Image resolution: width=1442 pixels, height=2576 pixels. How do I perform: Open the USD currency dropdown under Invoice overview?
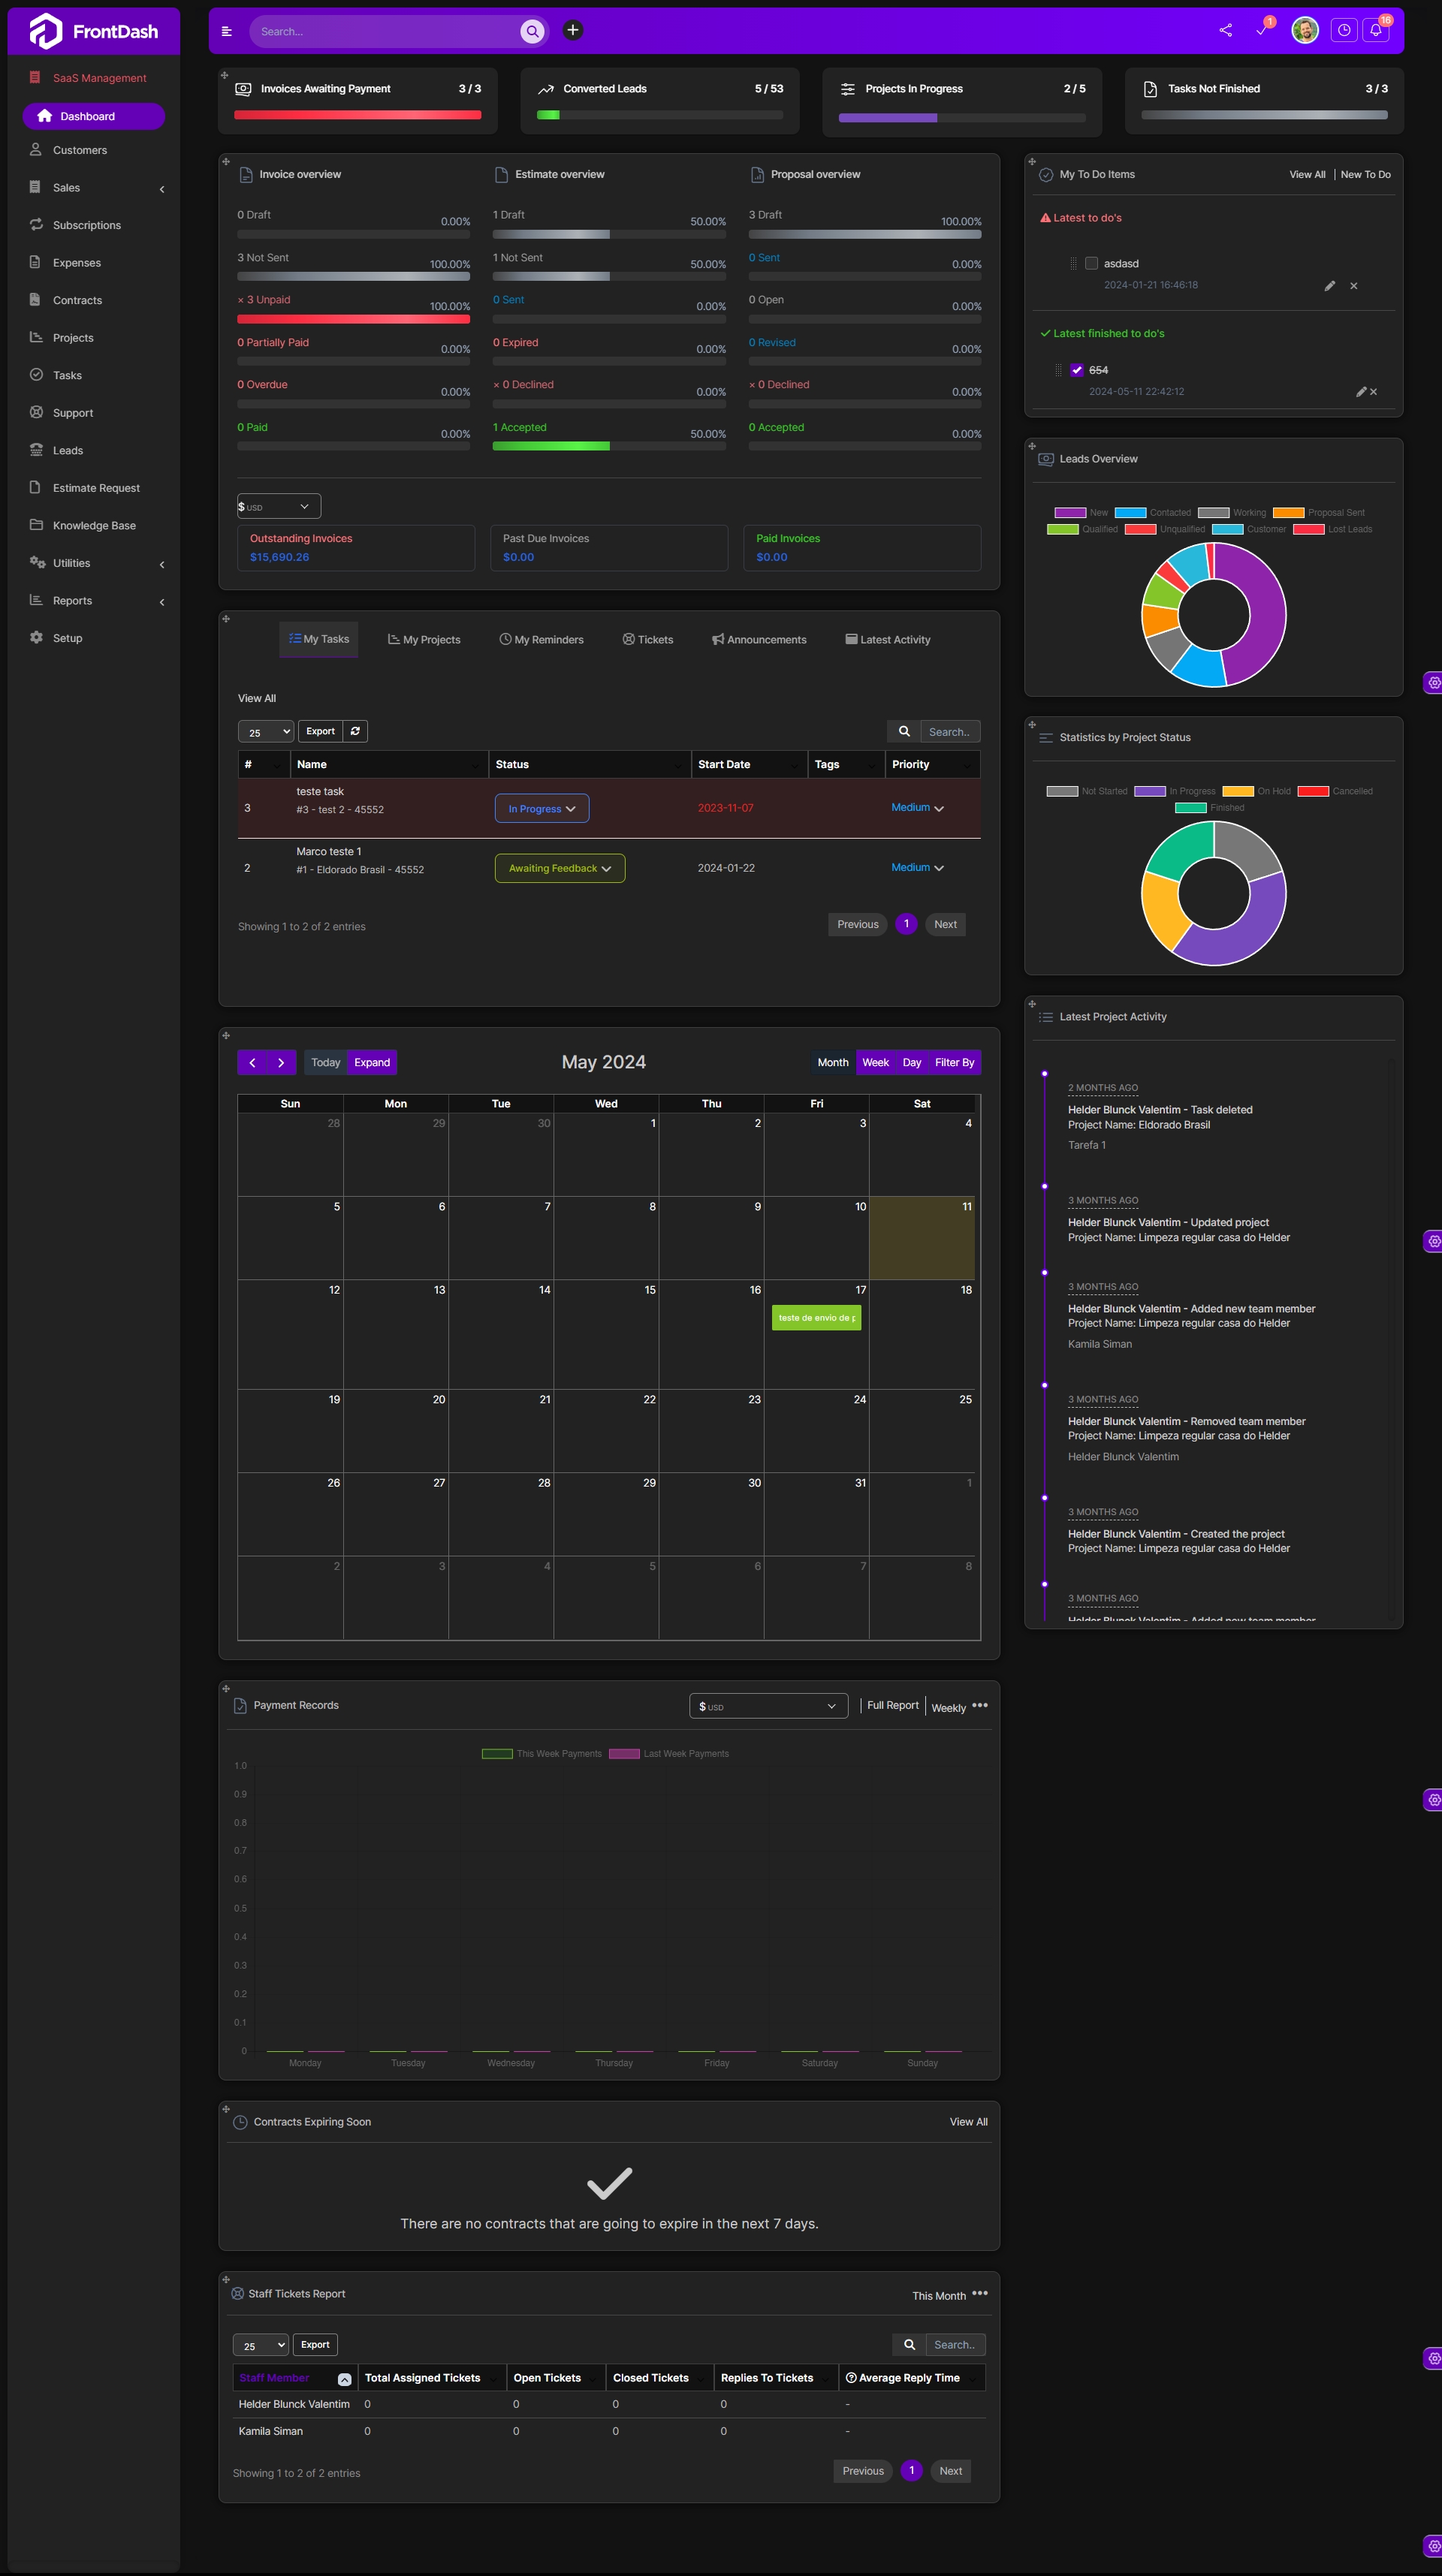point(277,506)
